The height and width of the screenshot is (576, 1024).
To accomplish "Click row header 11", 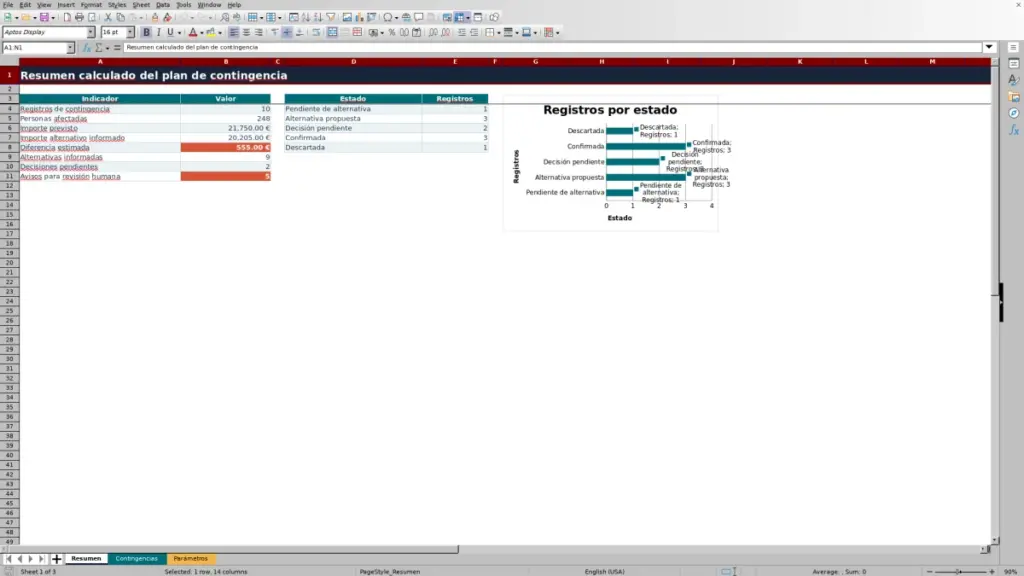I will coord(9,176).
